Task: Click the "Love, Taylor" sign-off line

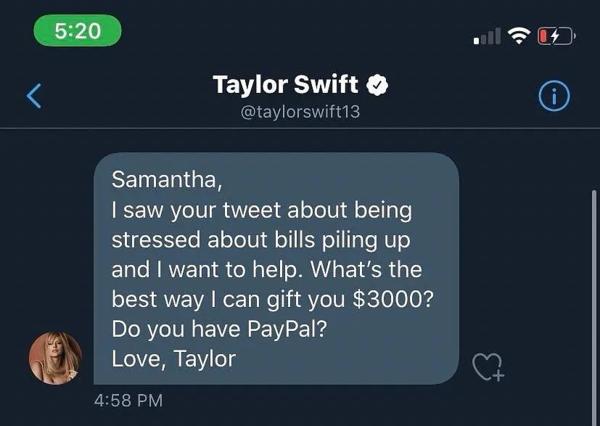Action: point(174,359)
